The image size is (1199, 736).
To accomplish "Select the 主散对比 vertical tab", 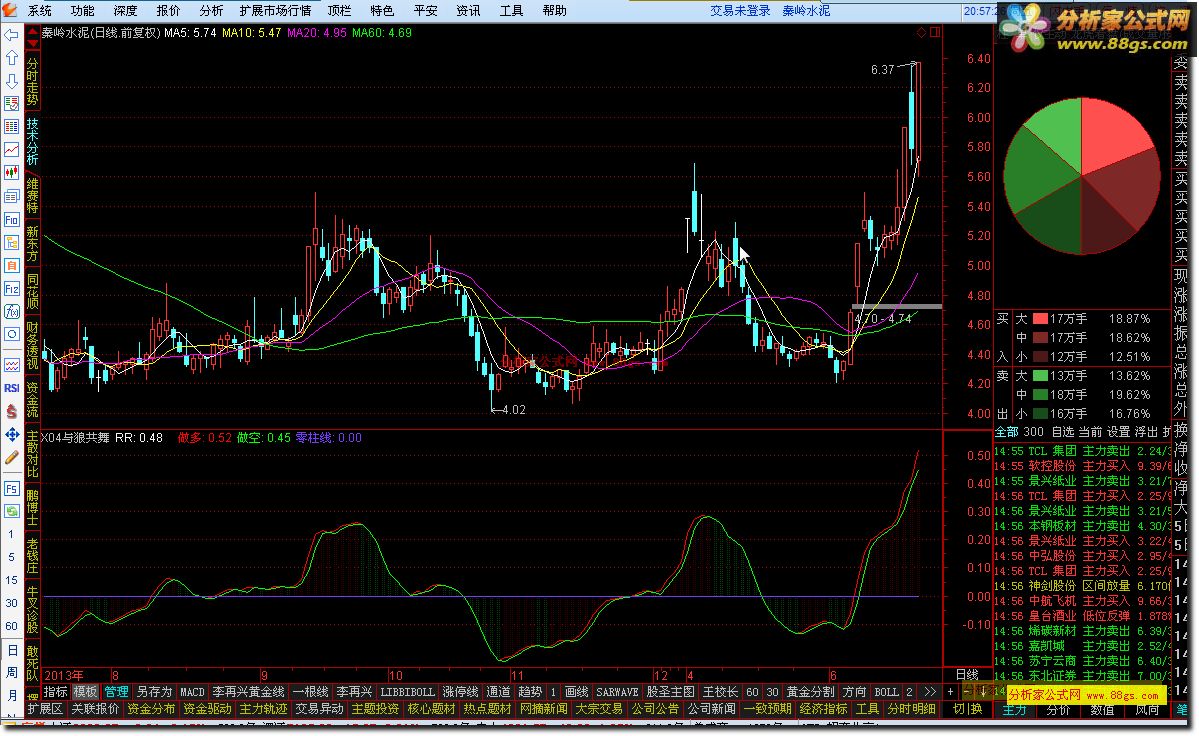I will point(32,454).
